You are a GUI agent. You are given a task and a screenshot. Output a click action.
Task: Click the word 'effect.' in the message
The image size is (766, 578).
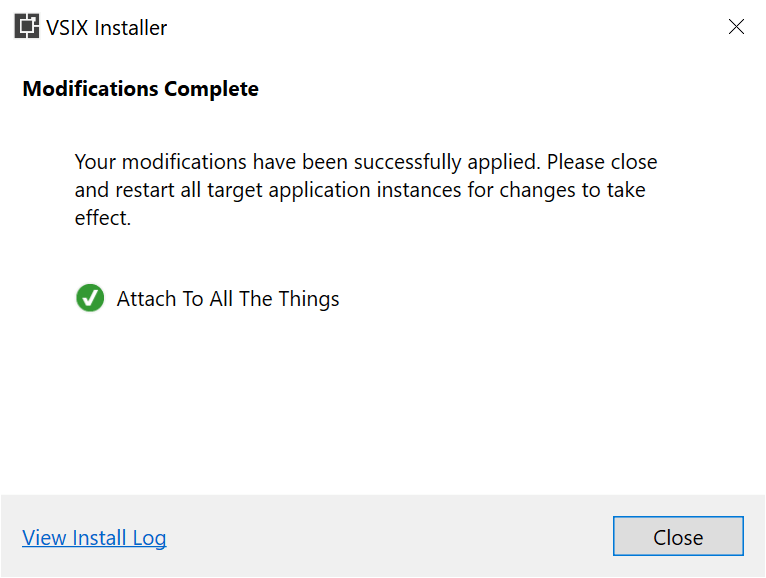(103, 218)
